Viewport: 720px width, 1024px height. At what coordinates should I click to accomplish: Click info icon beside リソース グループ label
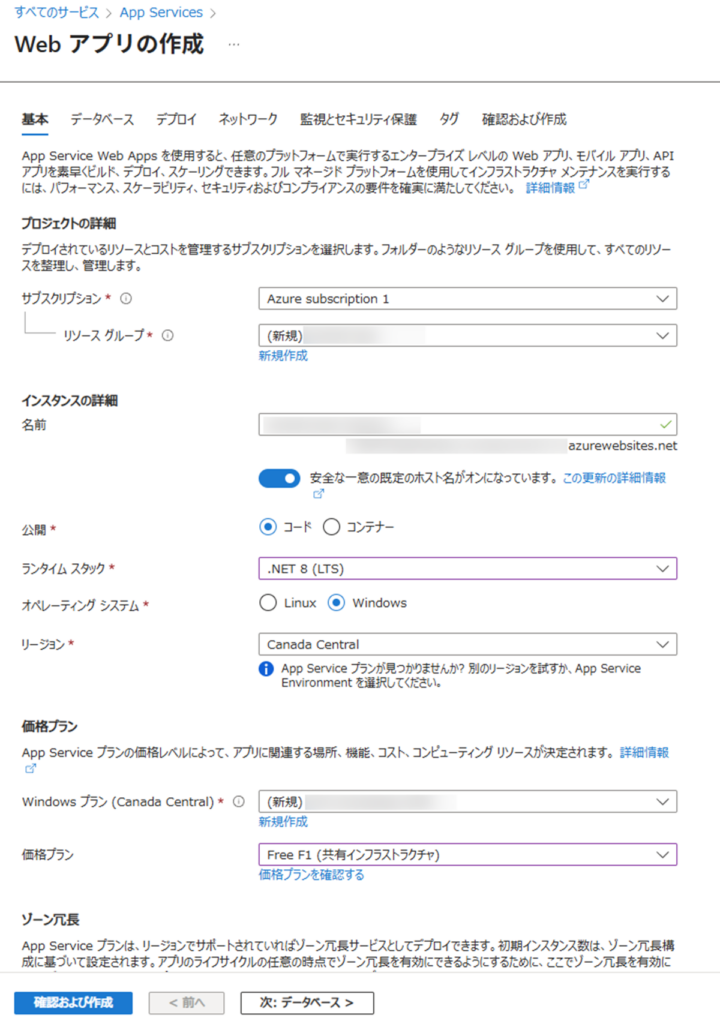167,336
